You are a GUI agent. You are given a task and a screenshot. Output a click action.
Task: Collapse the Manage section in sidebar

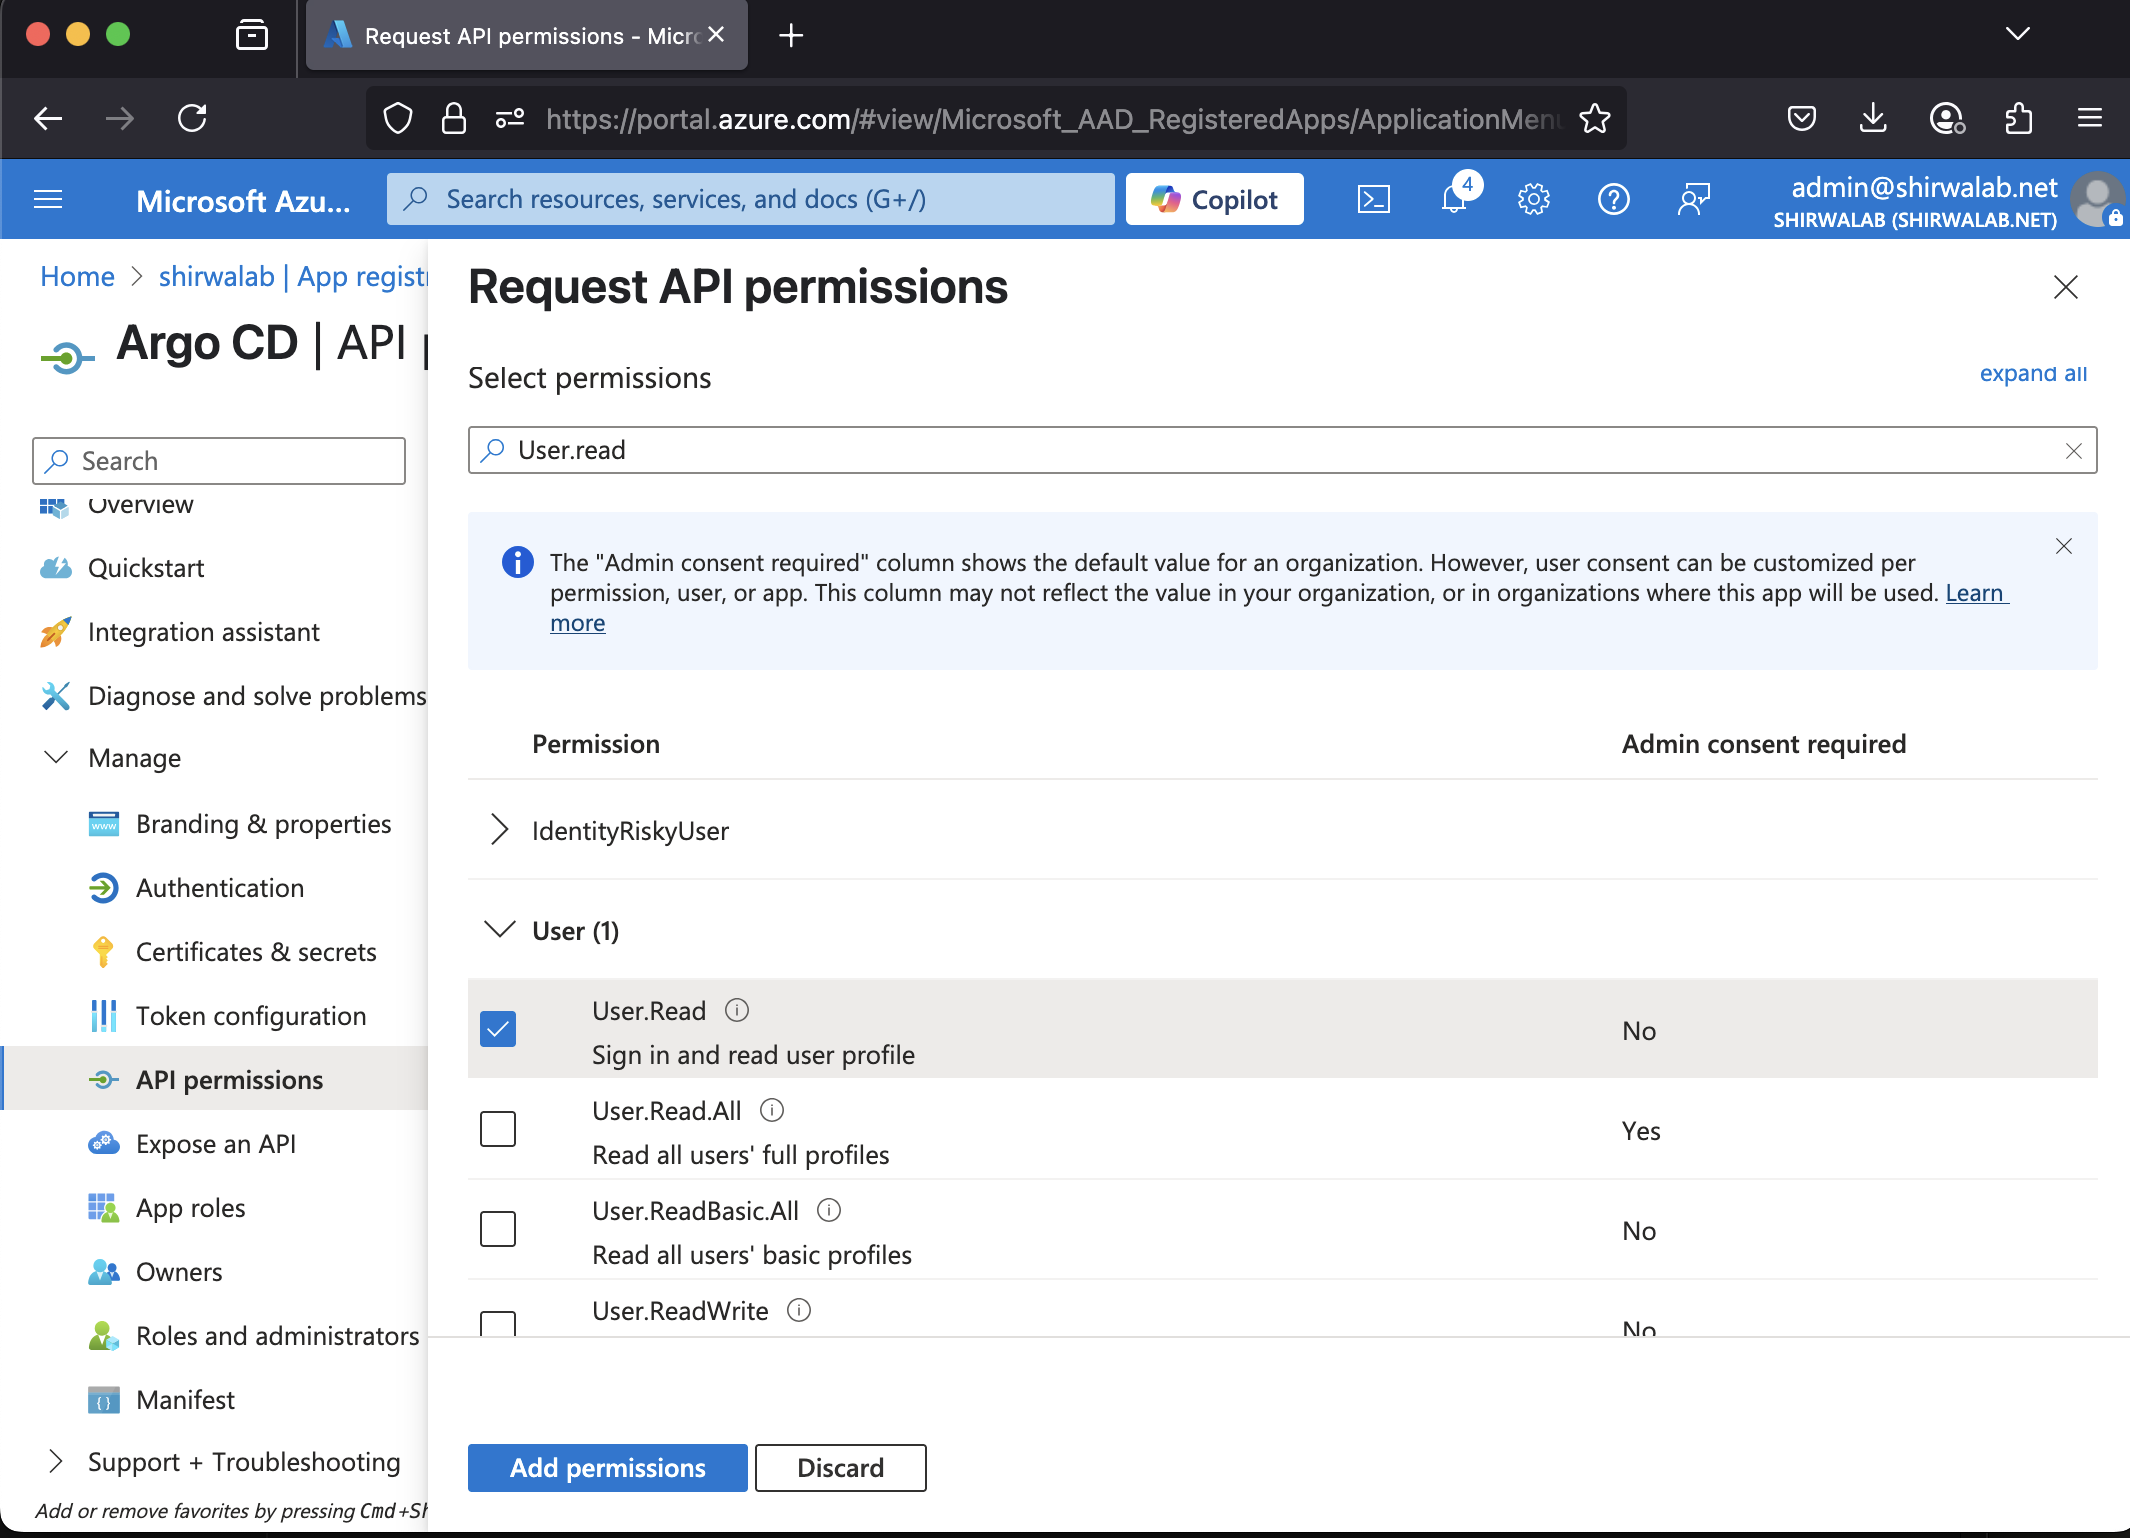pyautogui.click(x=56, y=757)
